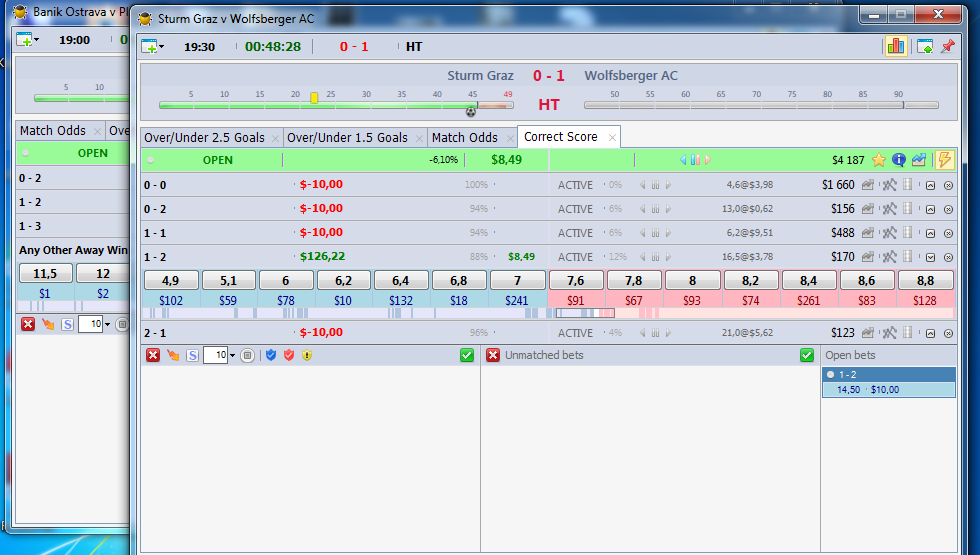Click the round stop button beside stake dropdown
This screenshot has height=555, width=980.
click(248, 356)
